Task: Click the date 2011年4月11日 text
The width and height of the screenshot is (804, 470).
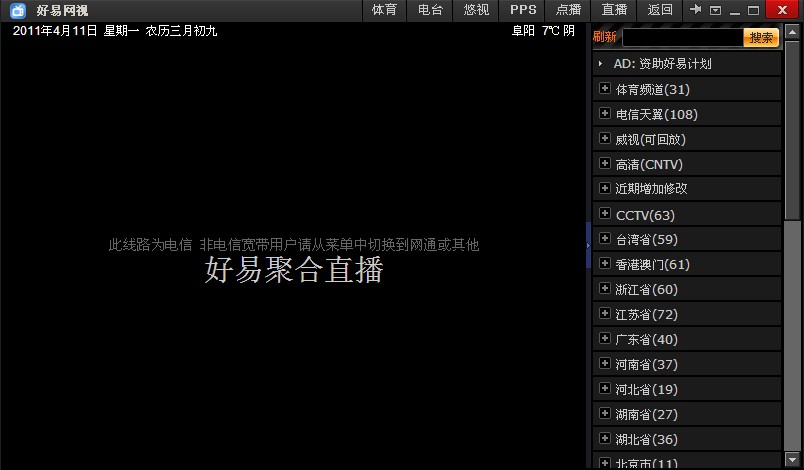Action: click(55, 31)
